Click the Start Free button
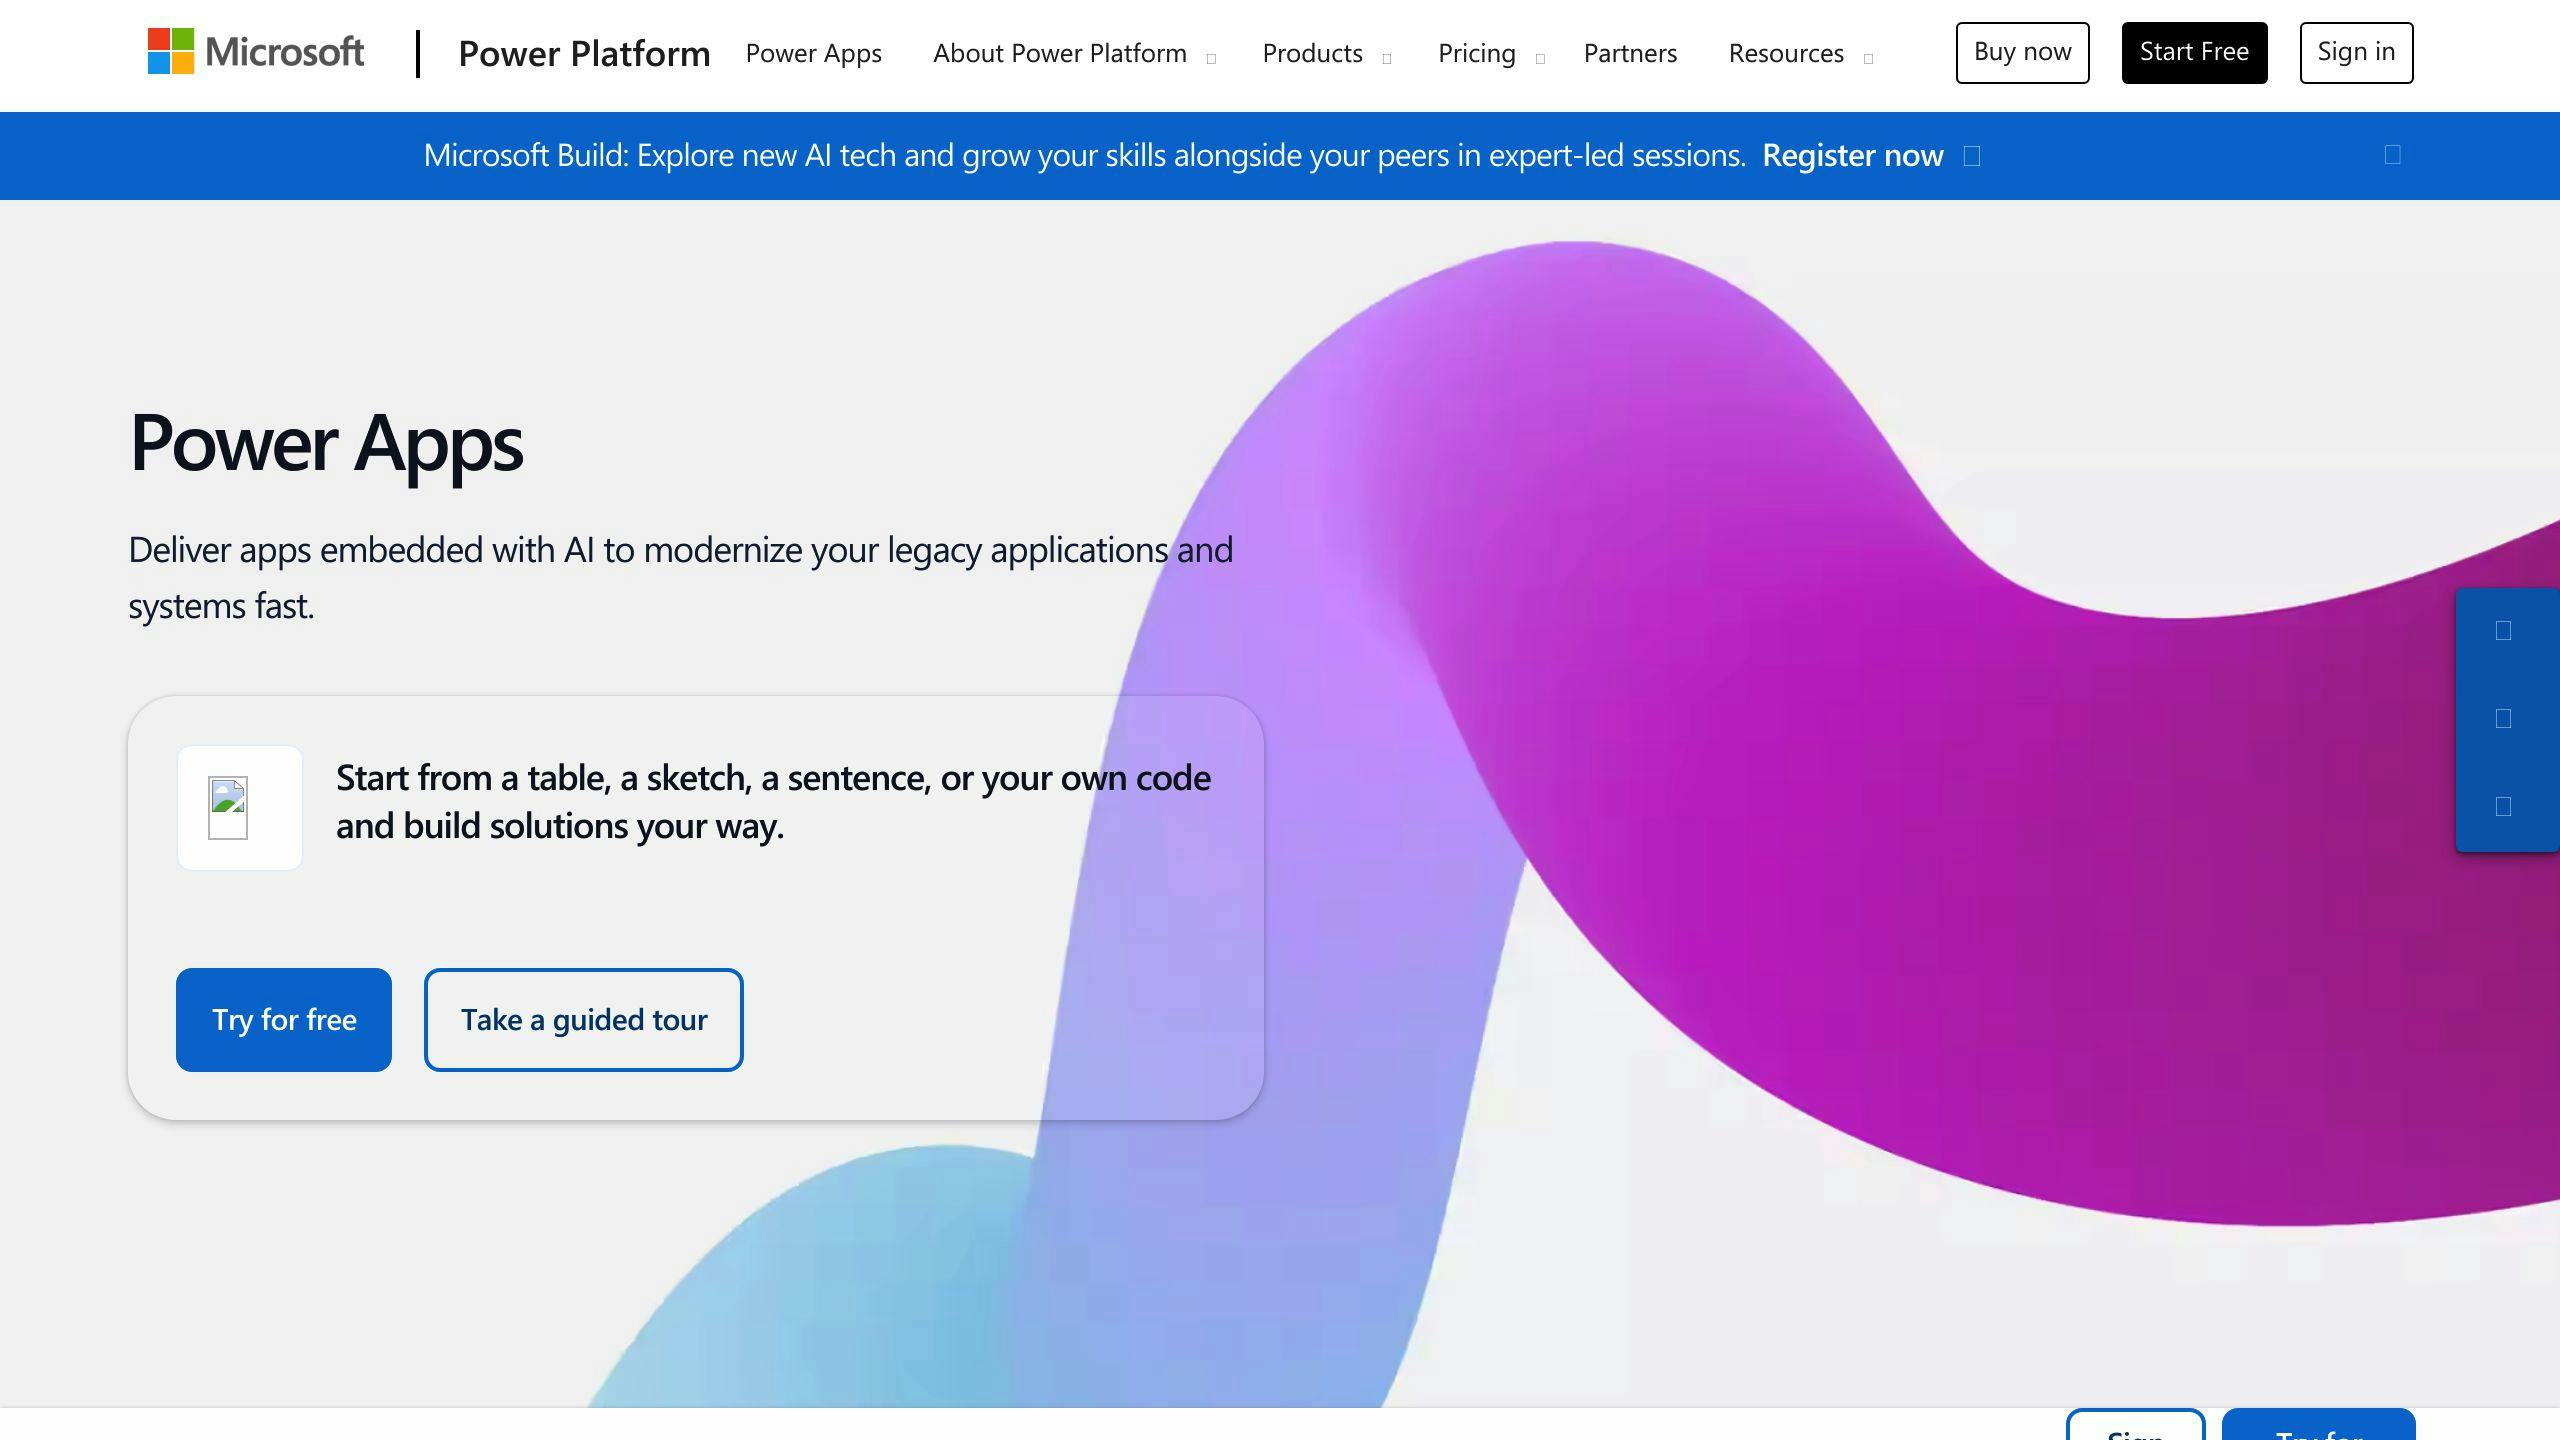The image size is (2560, 1440). click(x=2194, y=51)
